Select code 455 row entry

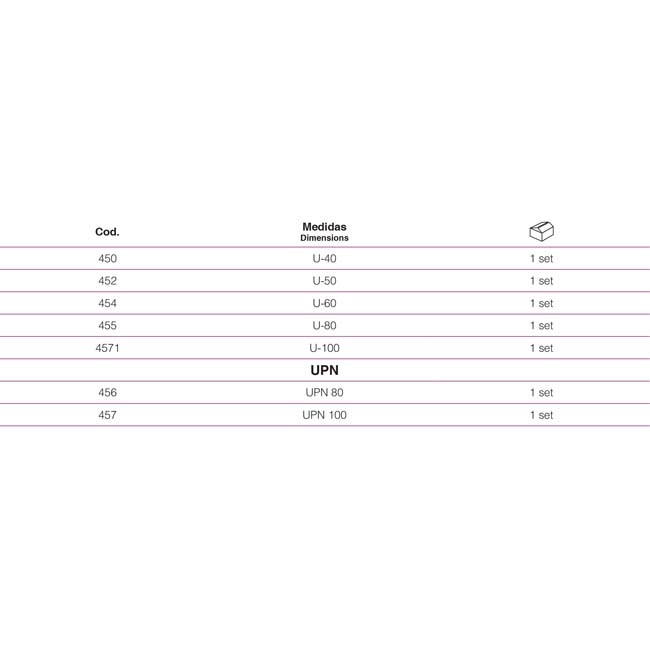(107, 326)
